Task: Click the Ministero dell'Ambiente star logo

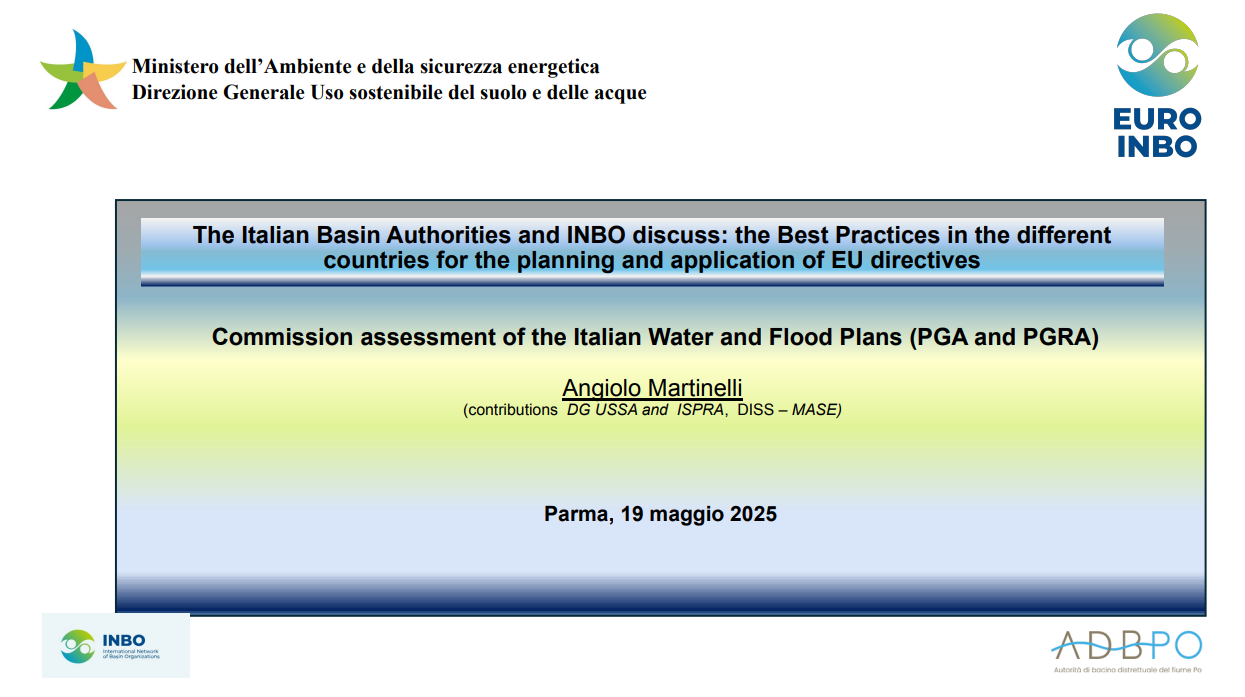Action: point(83,70)
